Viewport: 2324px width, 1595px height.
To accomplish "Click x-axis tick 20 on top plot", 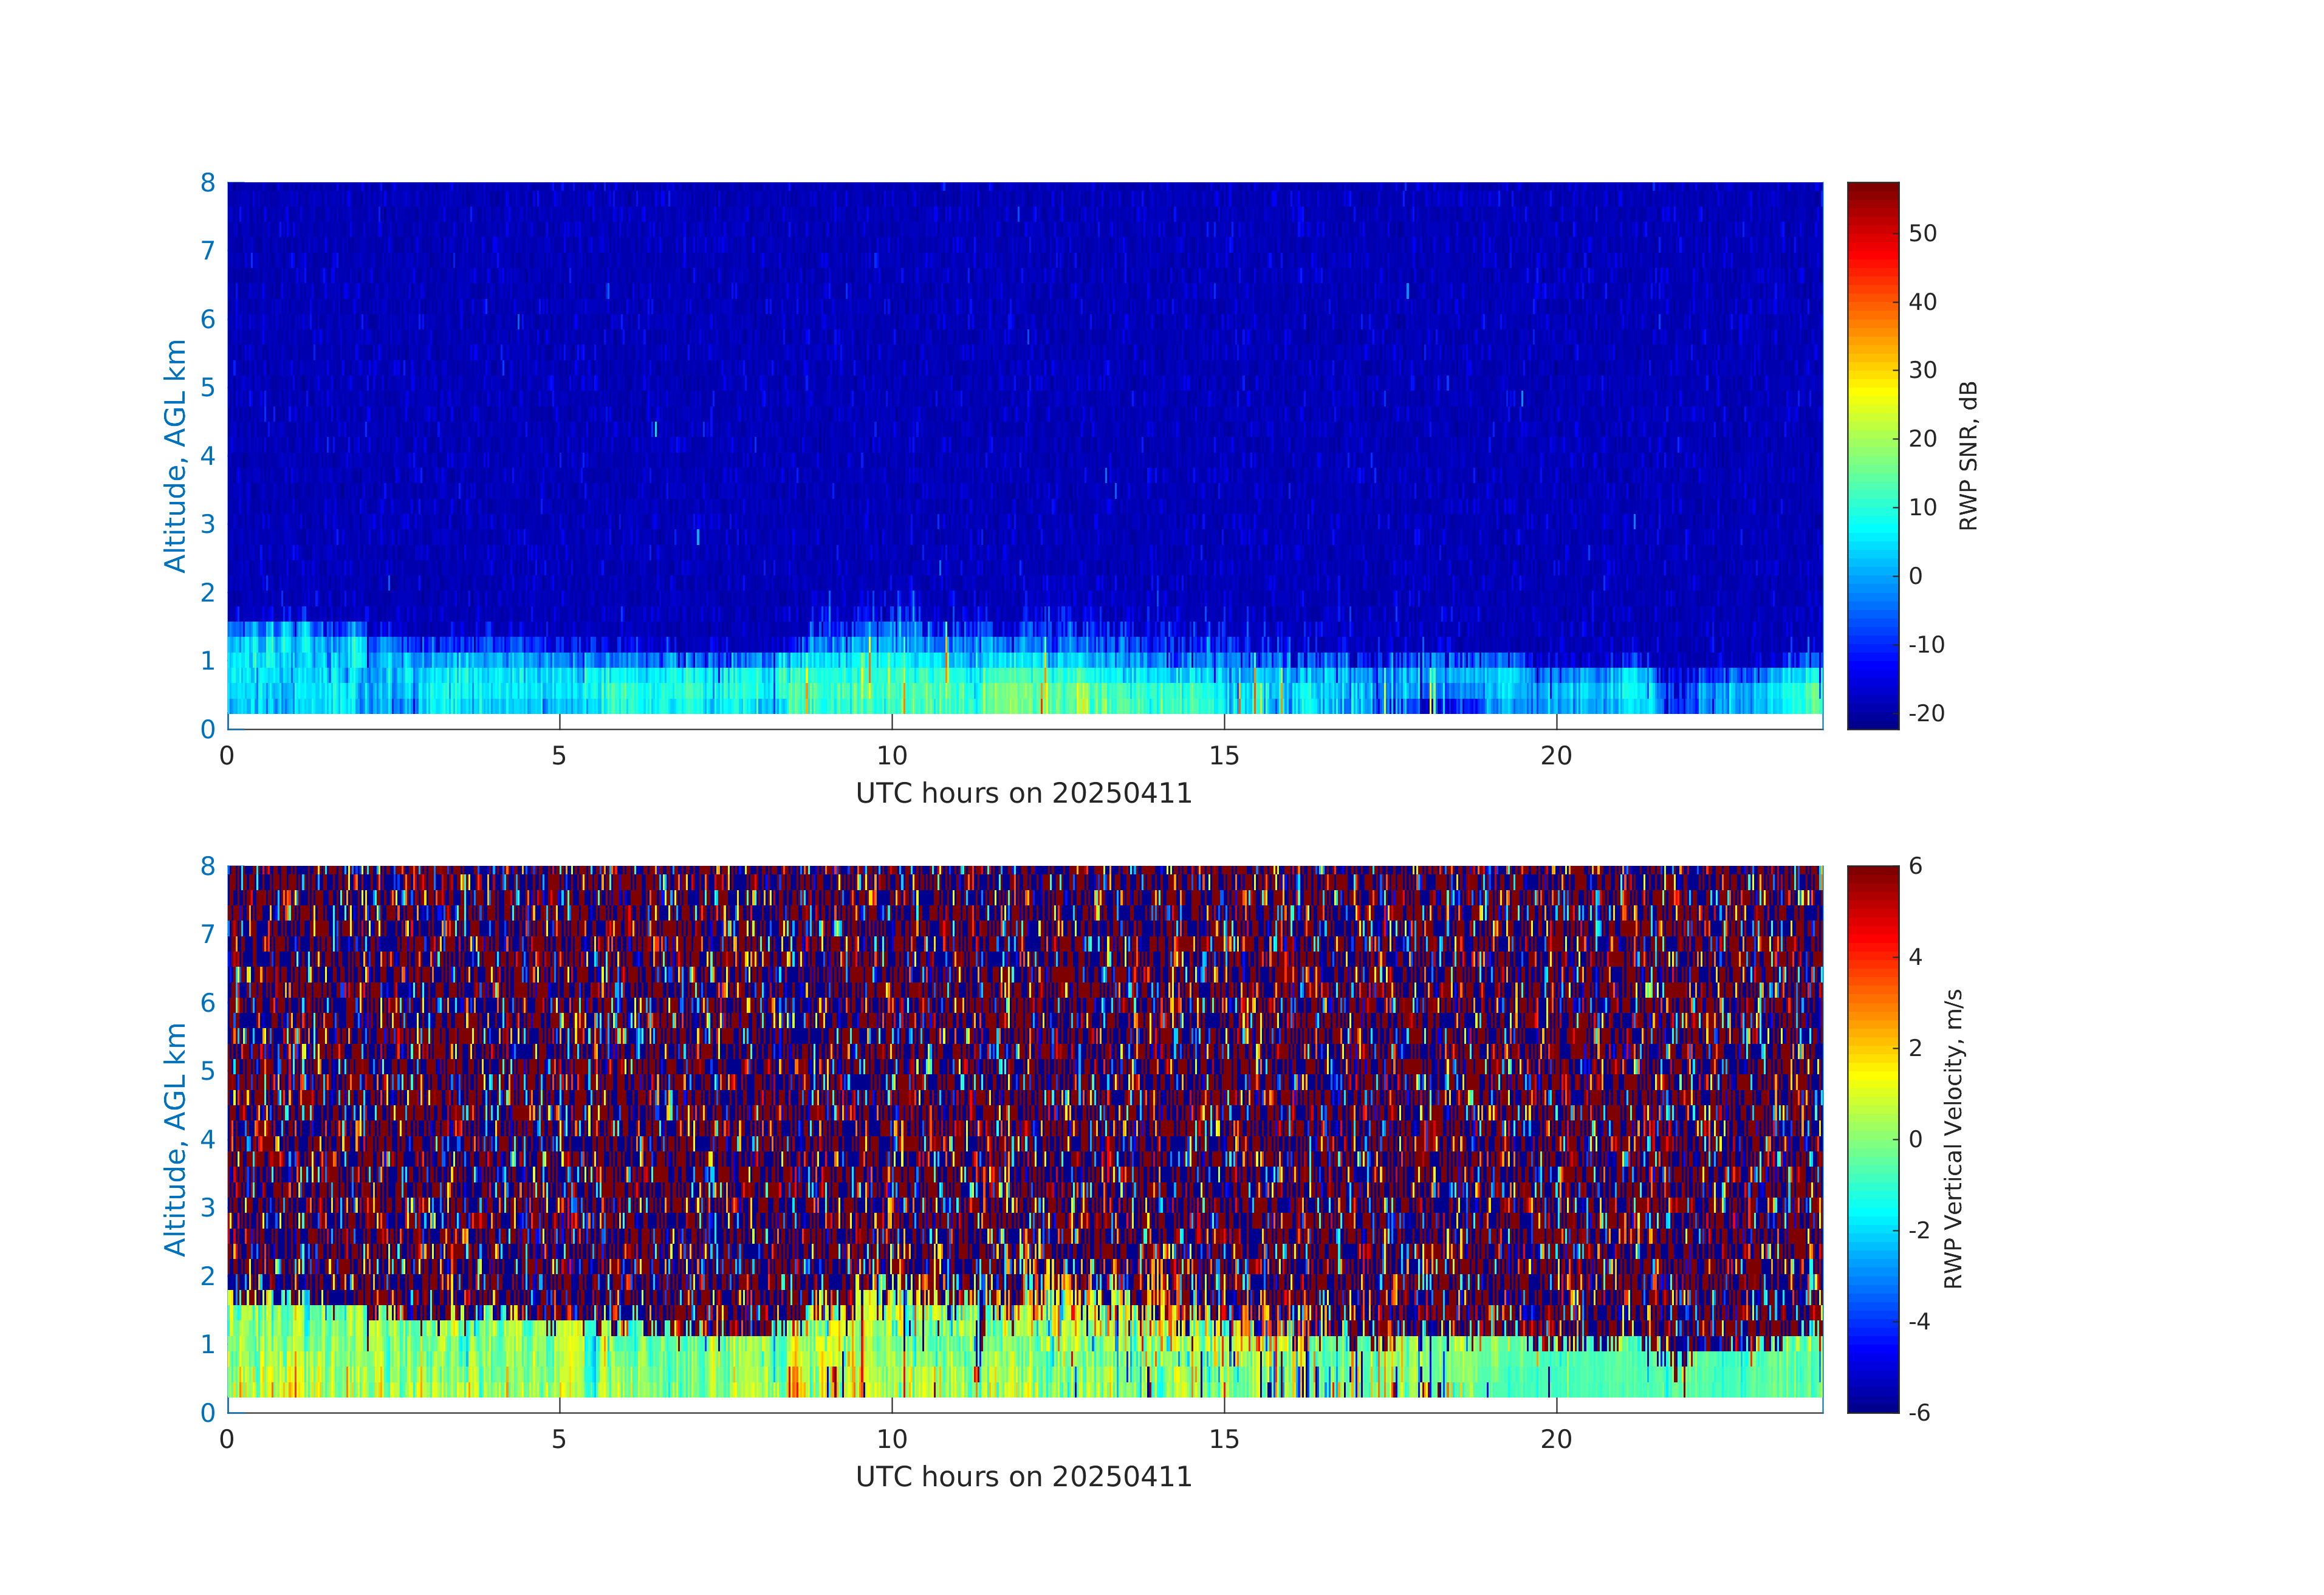I will (1556, 756).
